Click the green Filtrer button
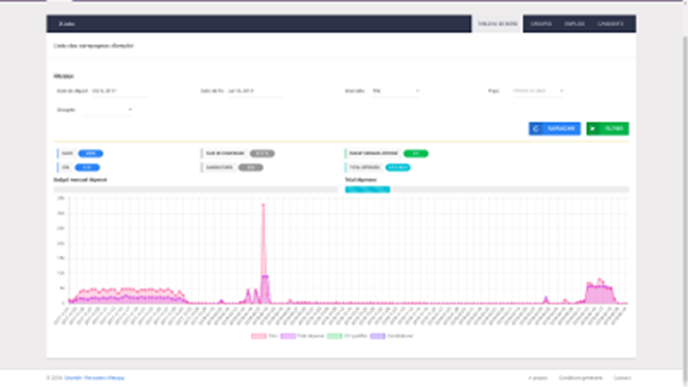 (607, 129)
